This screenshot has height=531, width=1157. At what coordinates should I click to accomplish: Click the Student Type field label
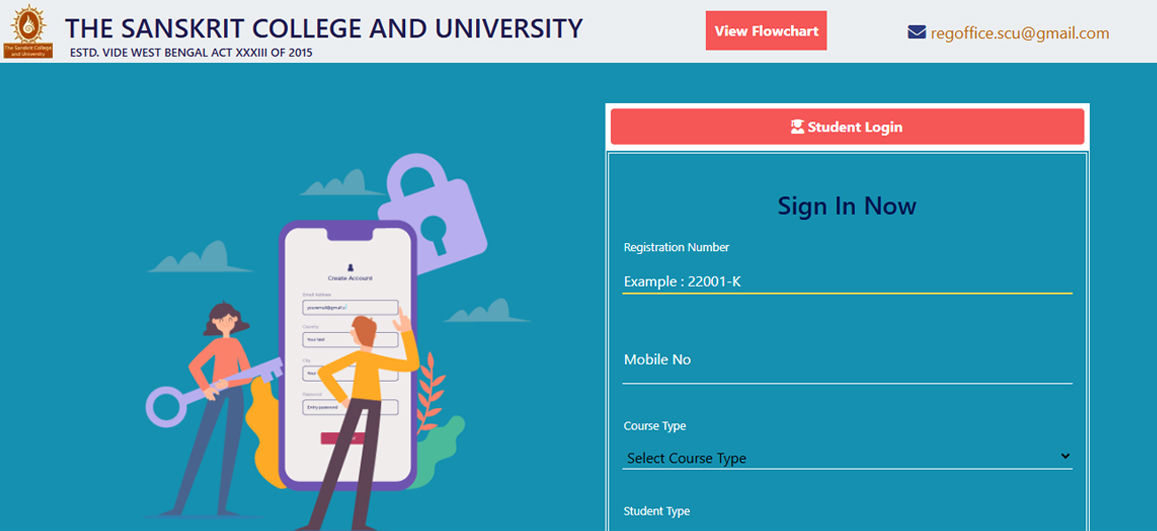[657, 511]
